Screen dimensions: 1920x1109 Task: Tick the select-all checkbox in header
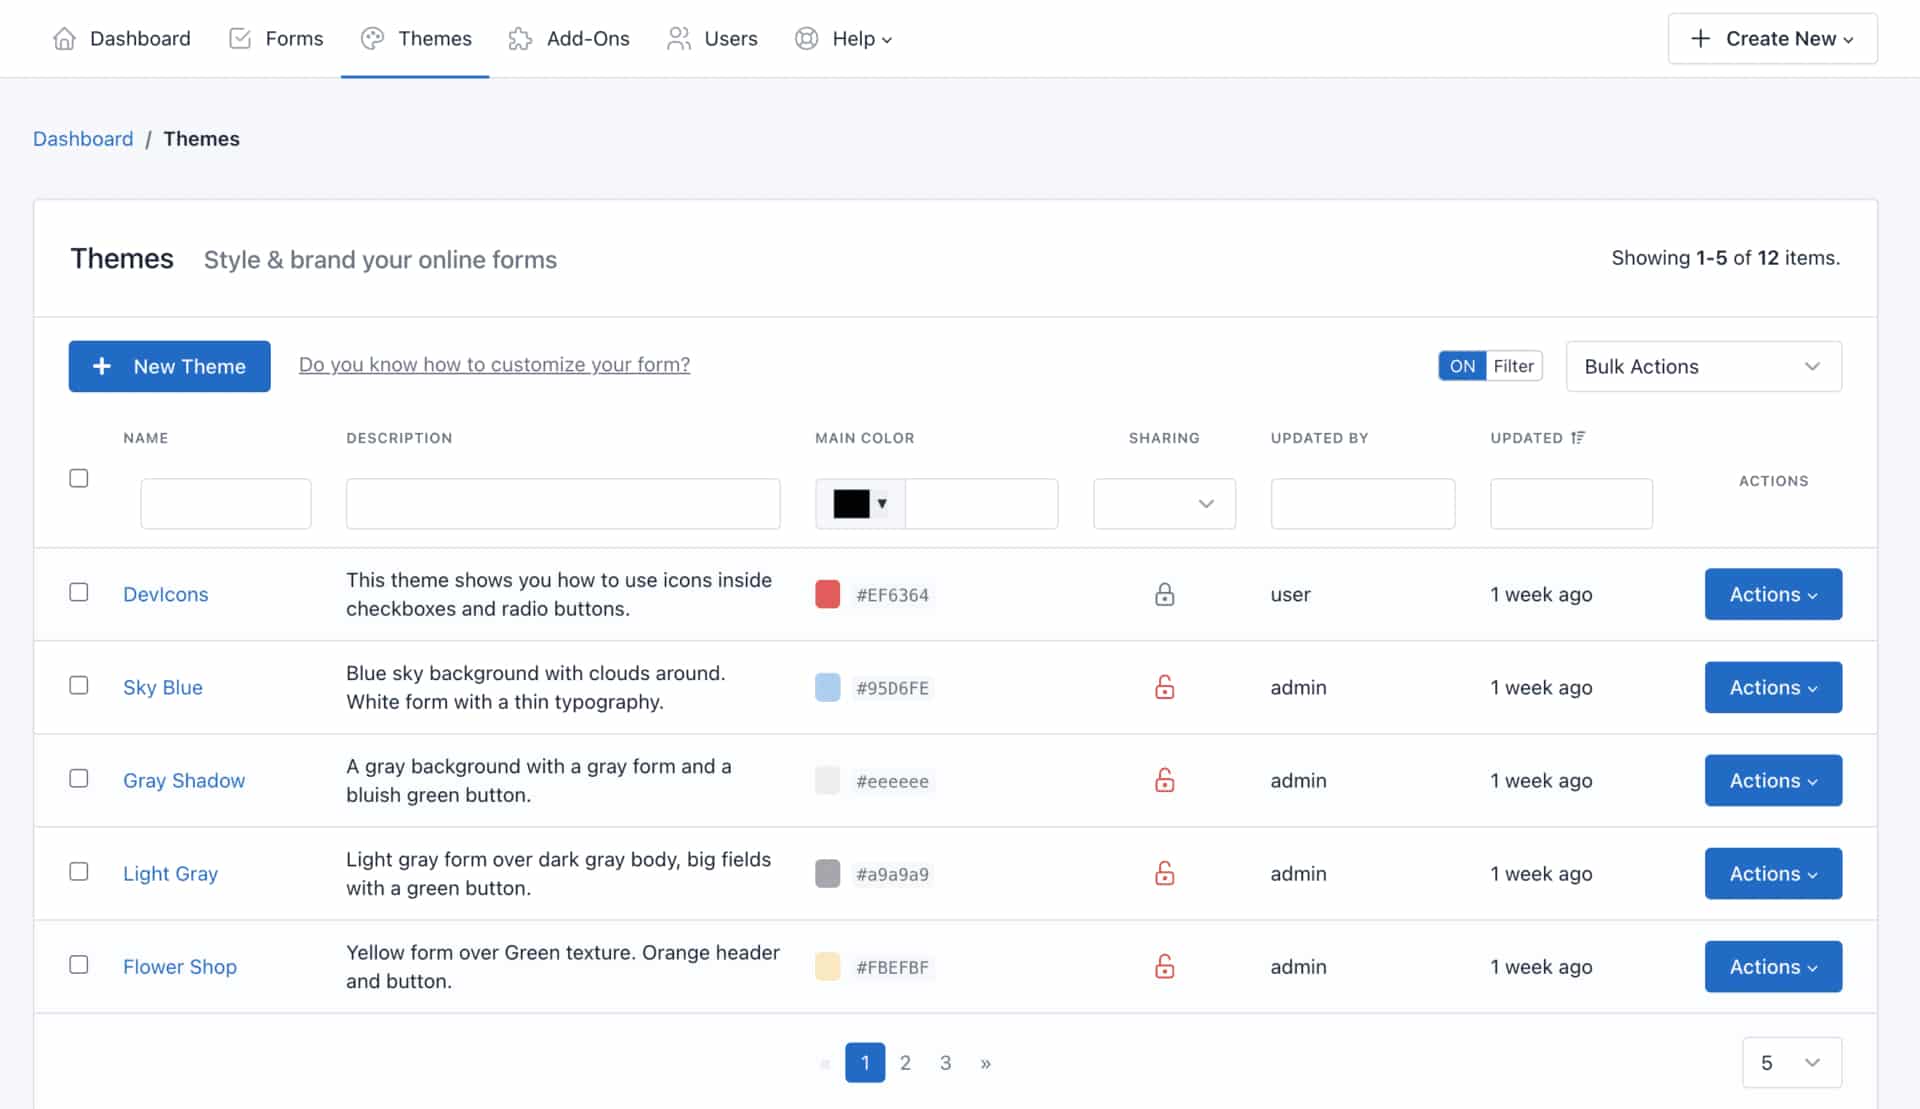(79, 478)
